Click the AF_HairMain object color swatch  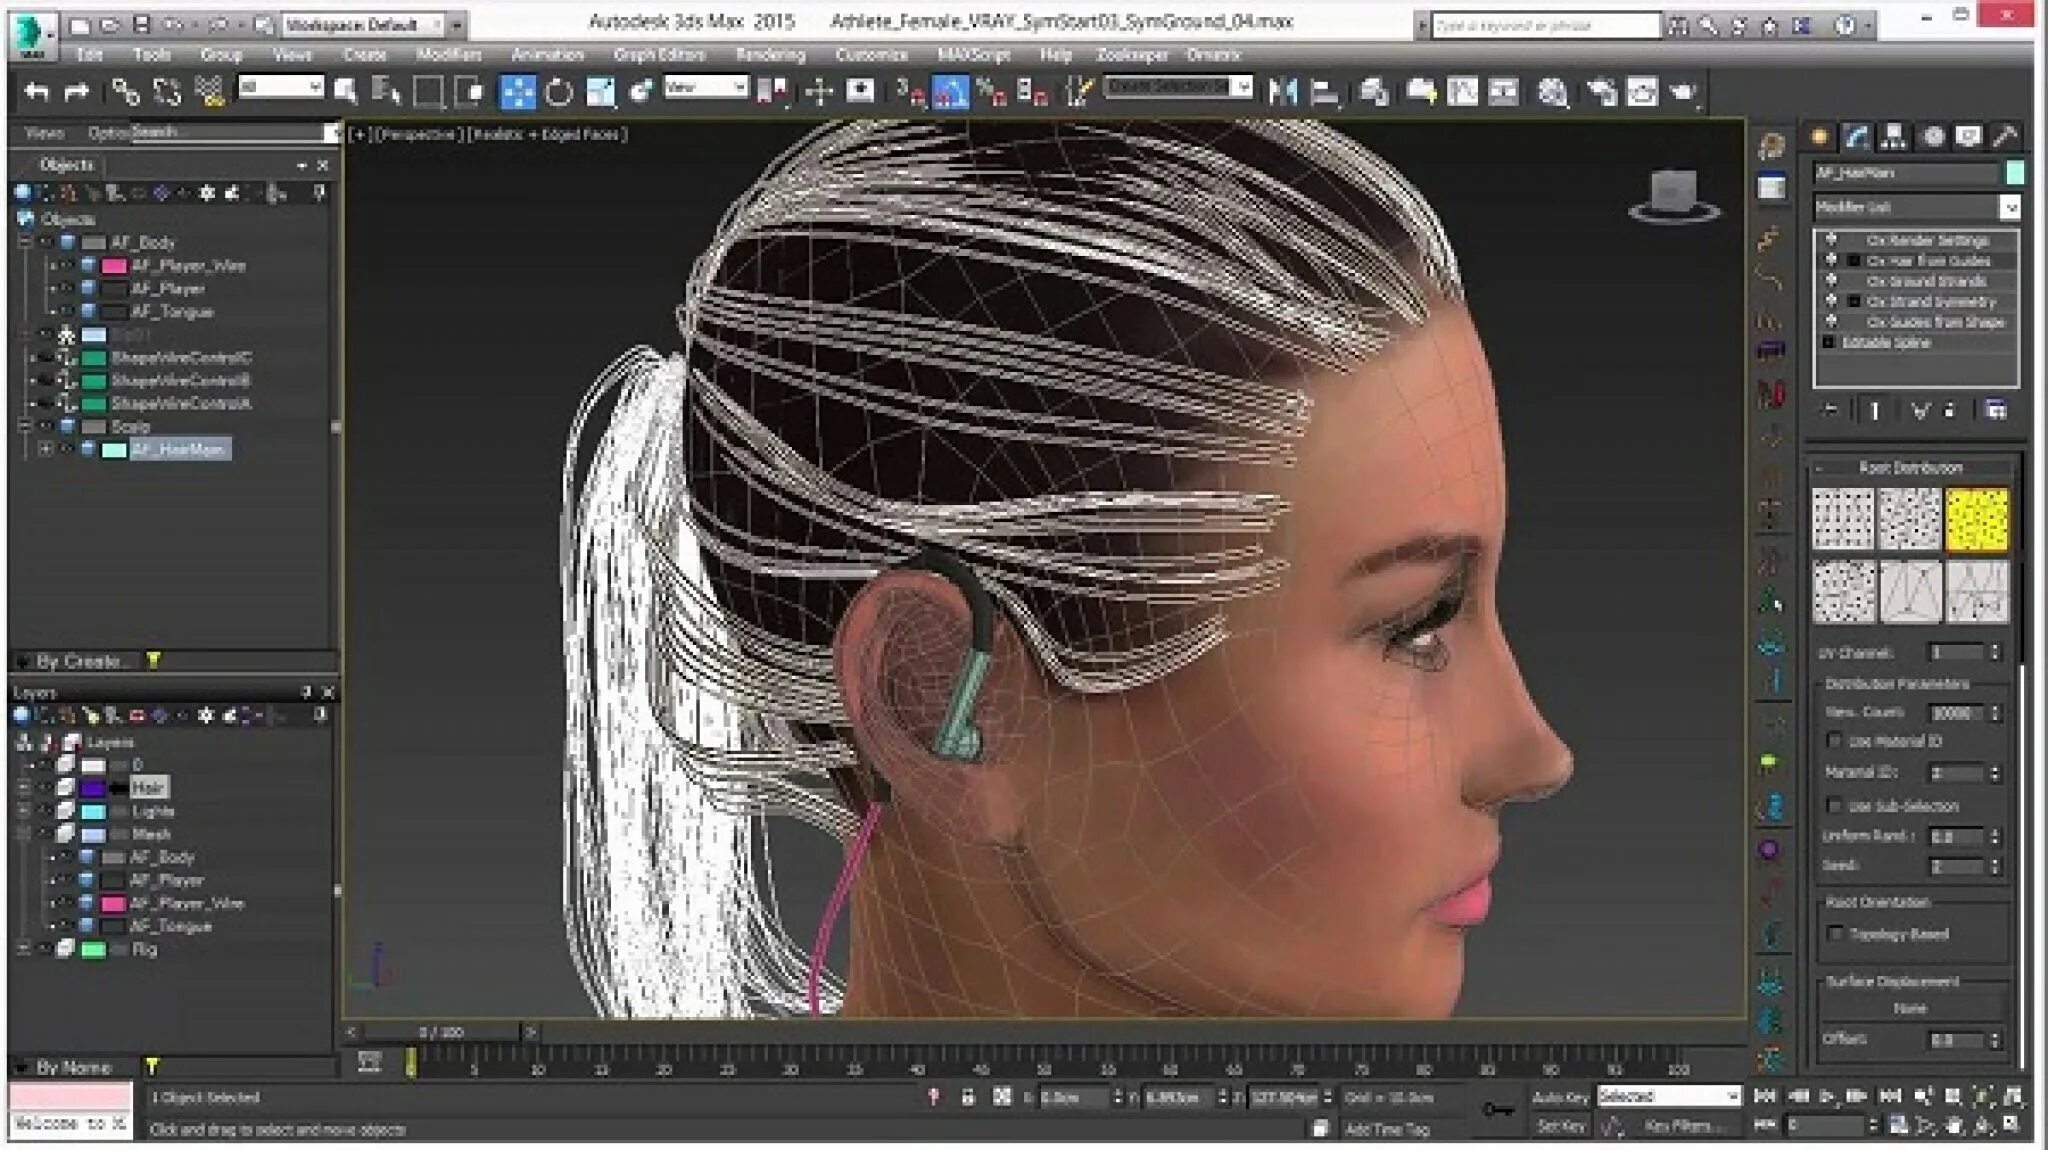[2014, 173]
